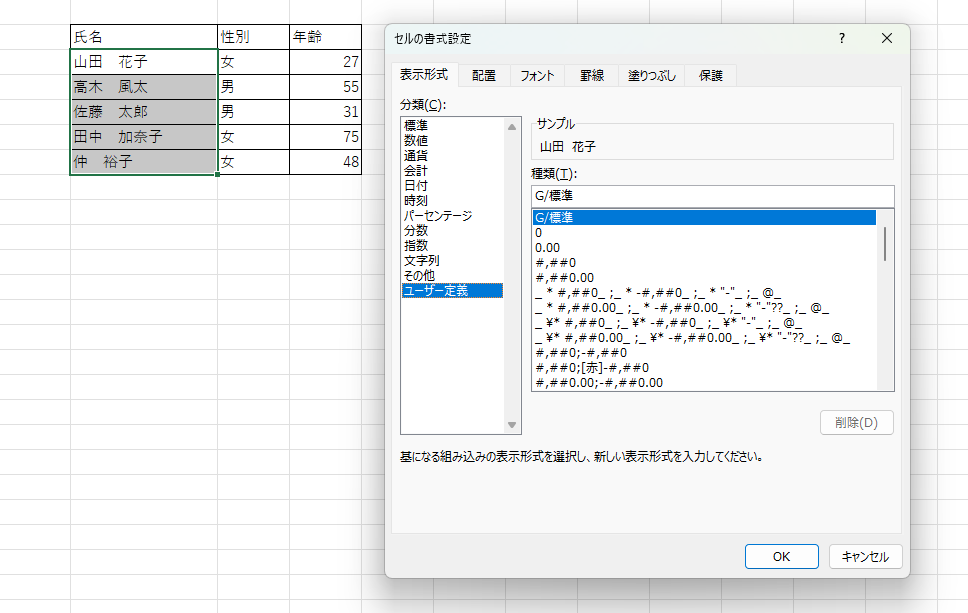Choose 数値 in the category list

[416, 141]
